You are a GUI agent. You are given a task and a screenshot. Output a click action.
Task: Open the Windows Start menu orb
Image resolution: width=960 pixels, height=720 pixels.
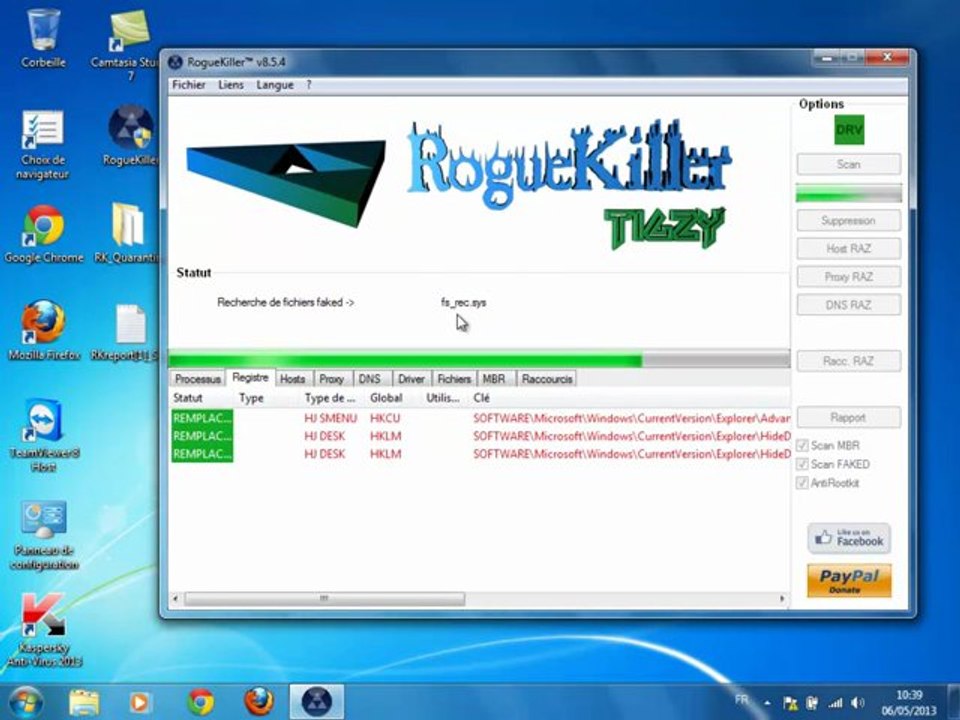(26, 702)
